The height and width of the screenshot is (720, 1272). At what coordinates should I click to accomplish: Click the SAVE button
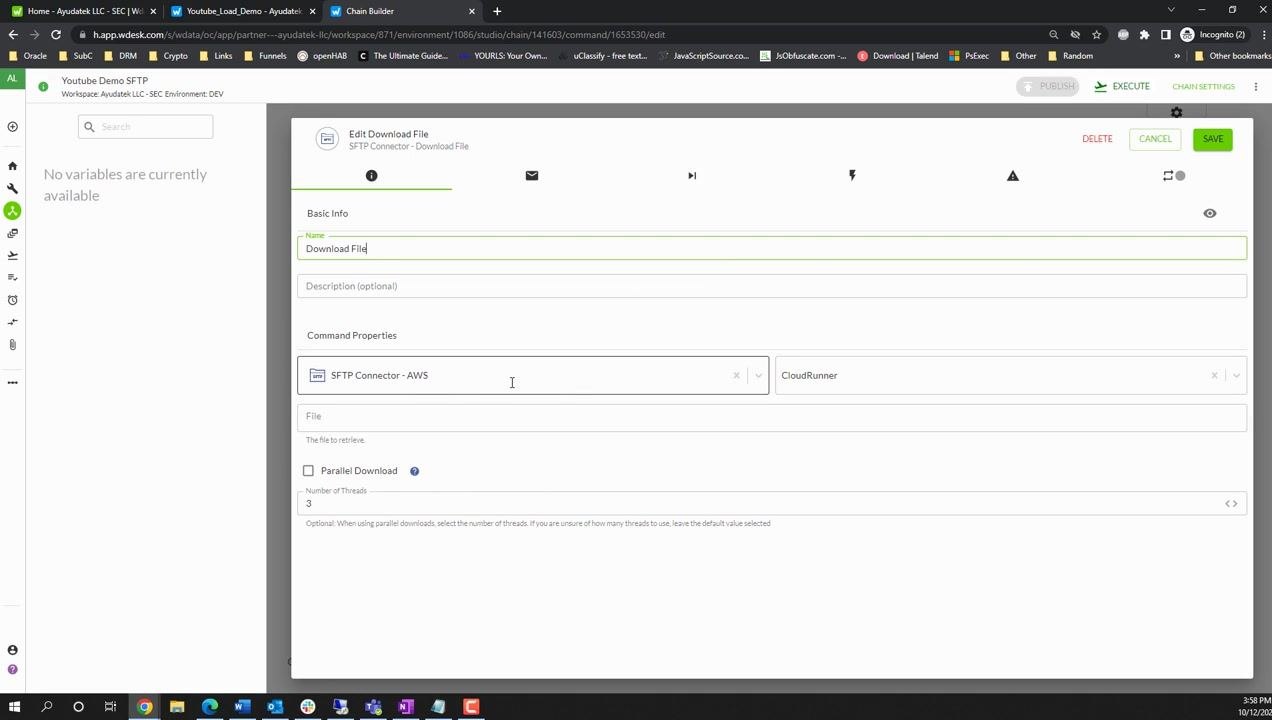coord(1212,139)
